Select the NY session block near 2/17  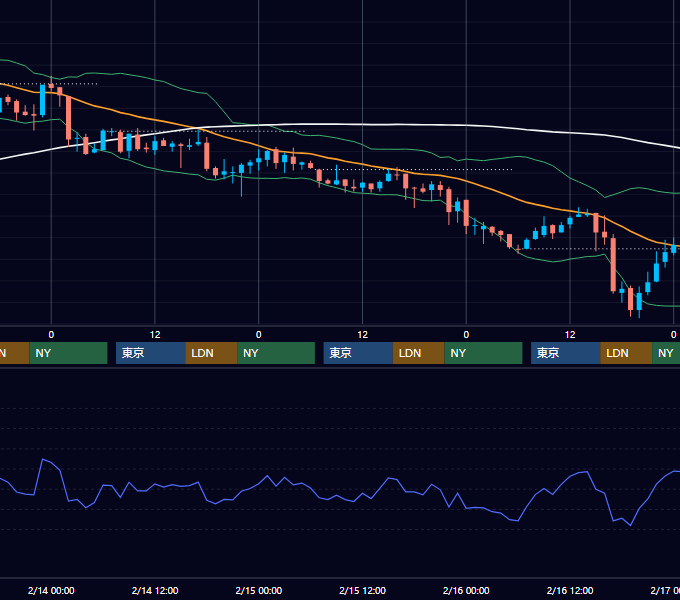[666, 353]
